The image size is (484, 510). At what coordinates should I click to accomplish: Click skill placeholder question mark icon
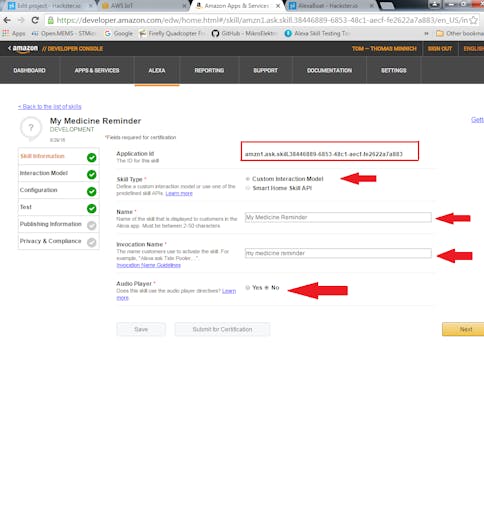click(x=31, y=127)
